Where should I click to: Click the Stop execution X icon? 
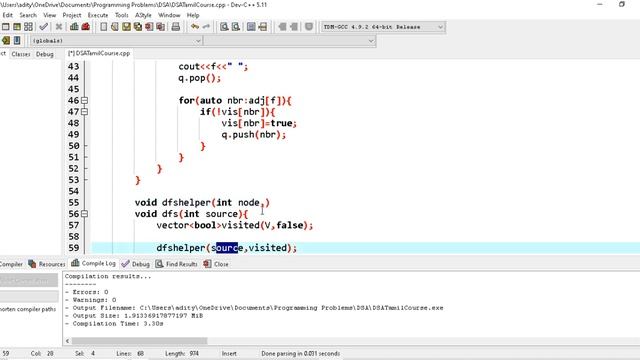tap(59, 27)
